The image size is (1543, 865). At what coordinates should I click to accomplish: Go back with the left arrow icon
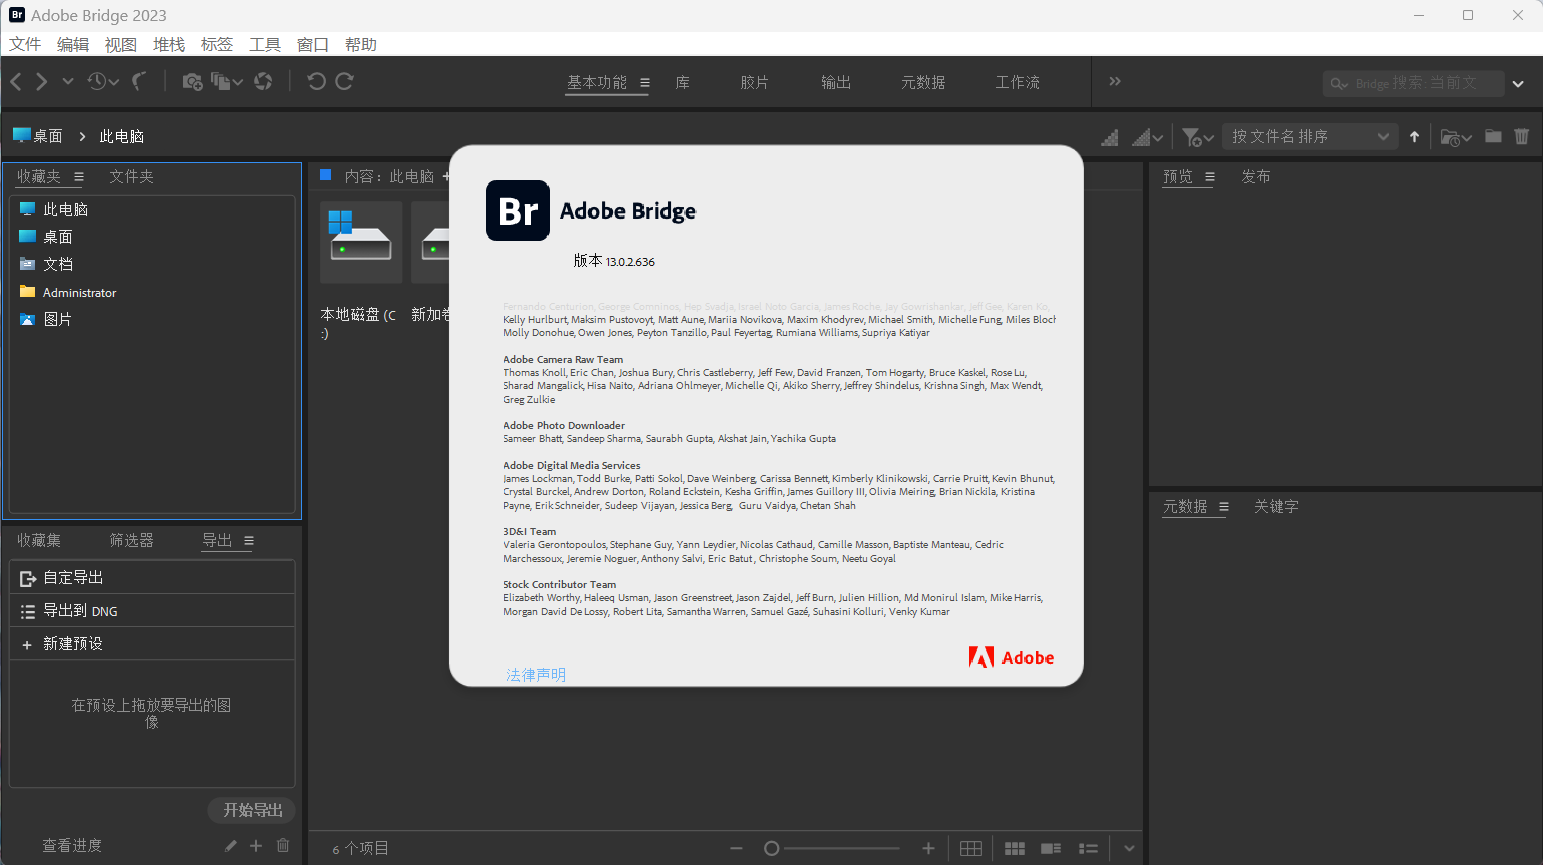pyautogui.click(x=16, y=82)
